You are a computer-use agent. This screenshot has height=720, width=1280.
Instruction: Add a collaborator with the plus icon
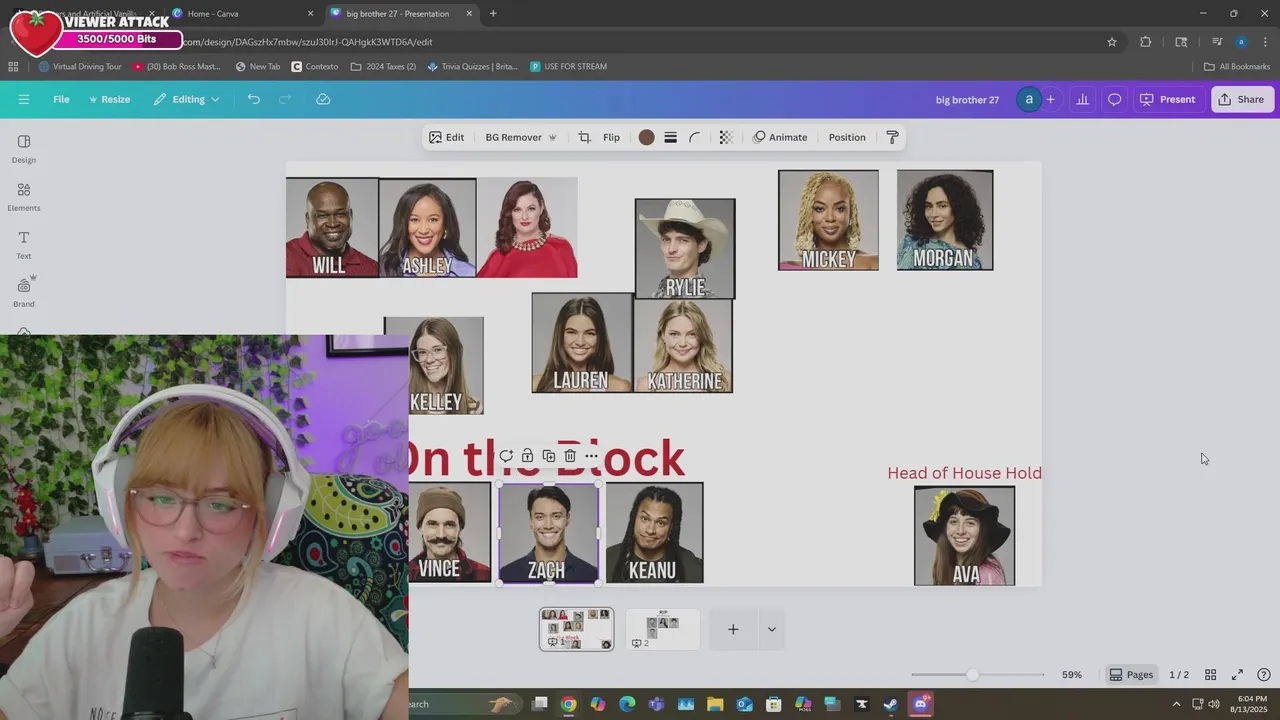(1050, 99)
